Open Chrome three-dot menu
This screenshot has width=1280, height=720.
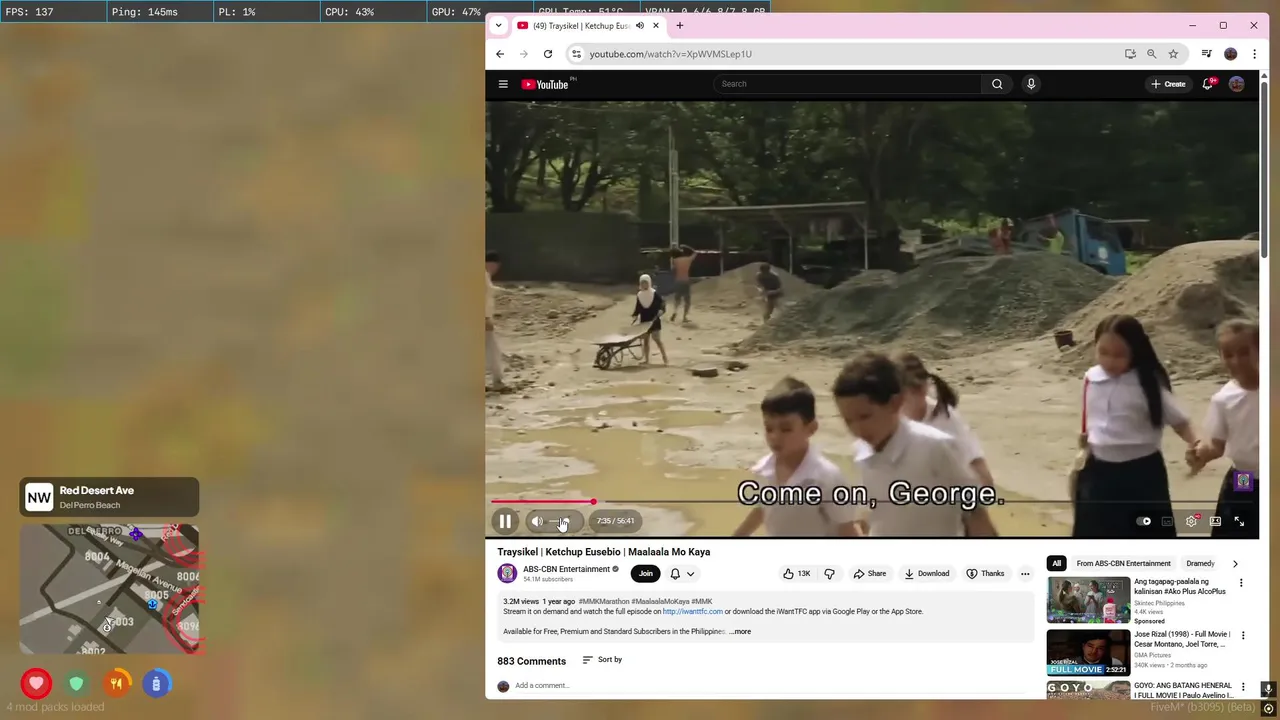1254,54
